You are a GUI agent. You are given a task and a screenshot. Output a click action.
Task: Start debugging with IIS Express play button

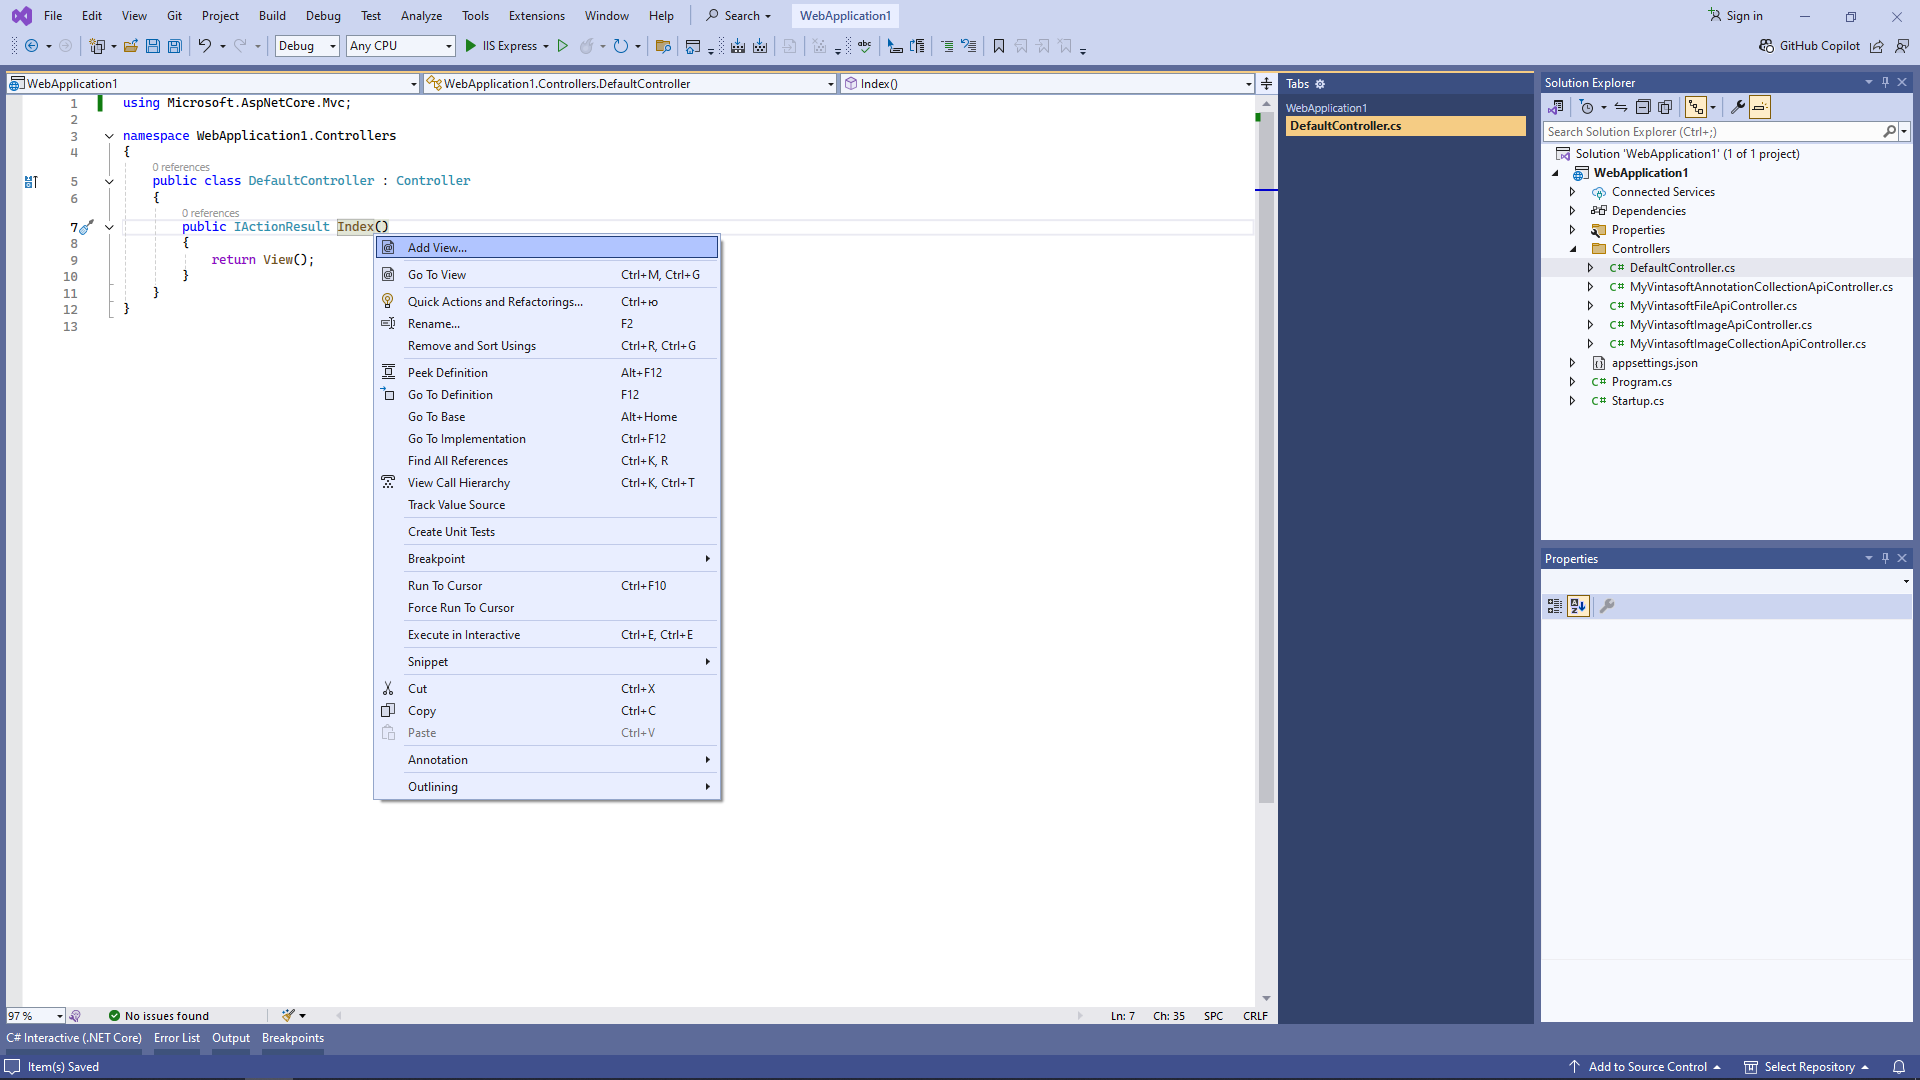tap(470, 46)
